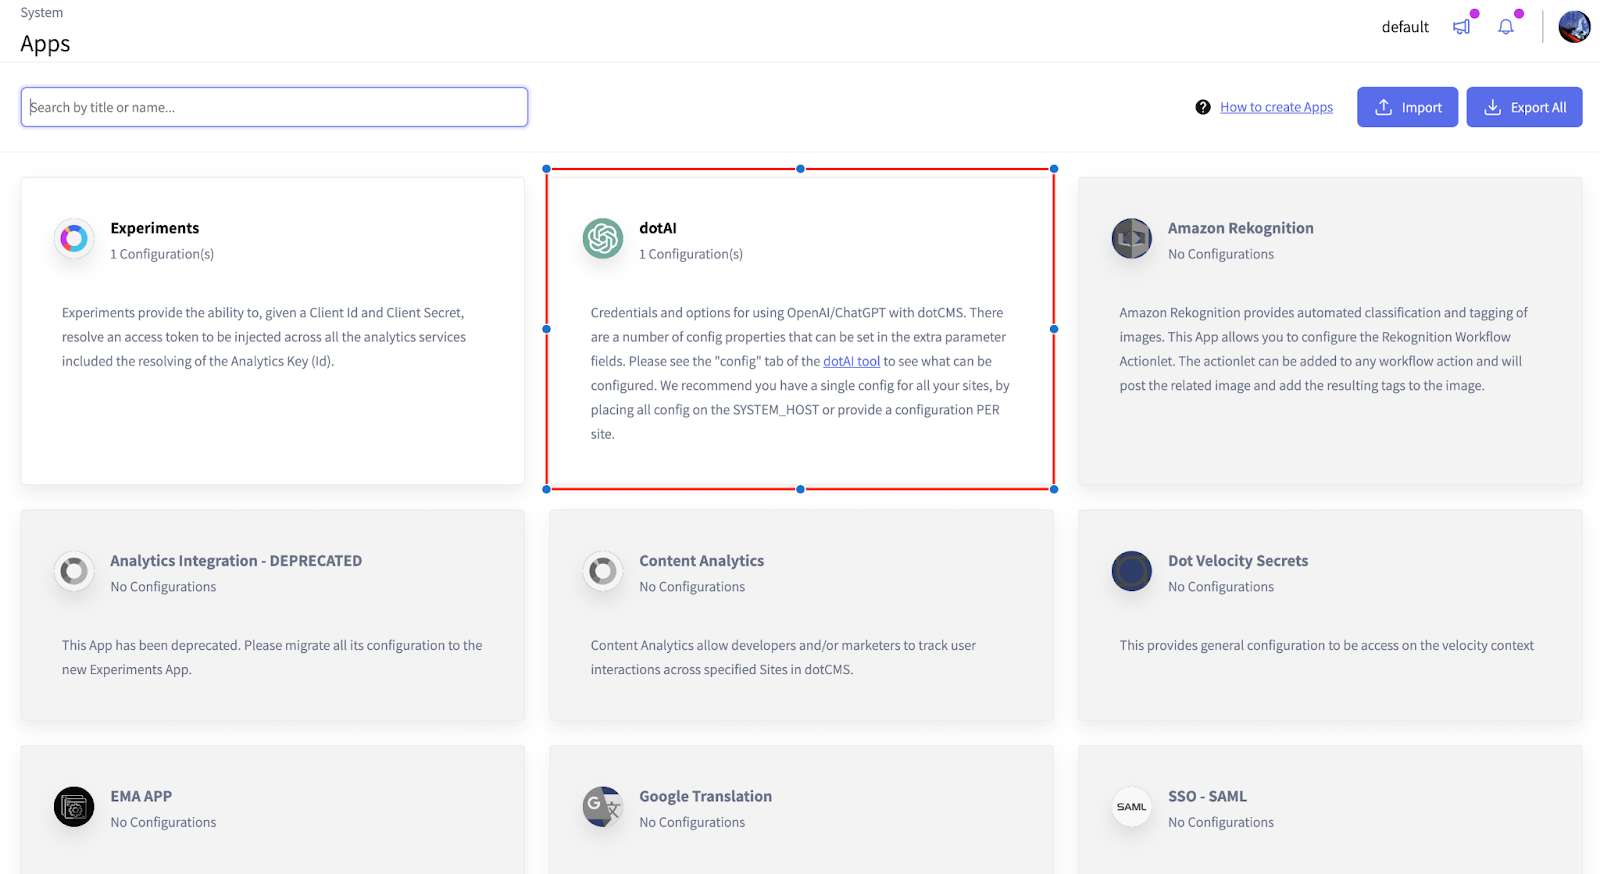This screenshot has width=1600, height=874.
Task: Click the Amazon Rekognition app icon
Action: coord(1132,239)
